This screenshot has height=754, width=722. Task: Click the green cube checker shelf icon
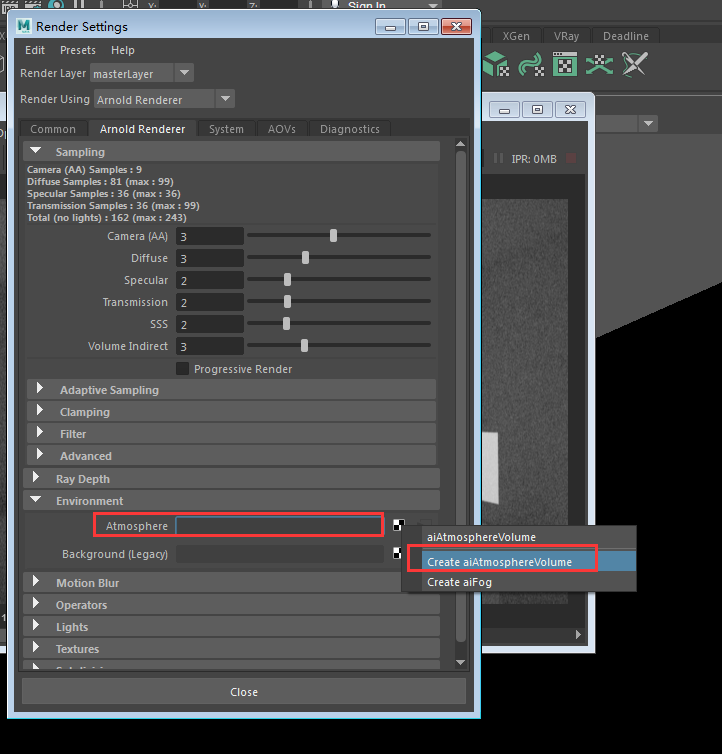(495, 64)
